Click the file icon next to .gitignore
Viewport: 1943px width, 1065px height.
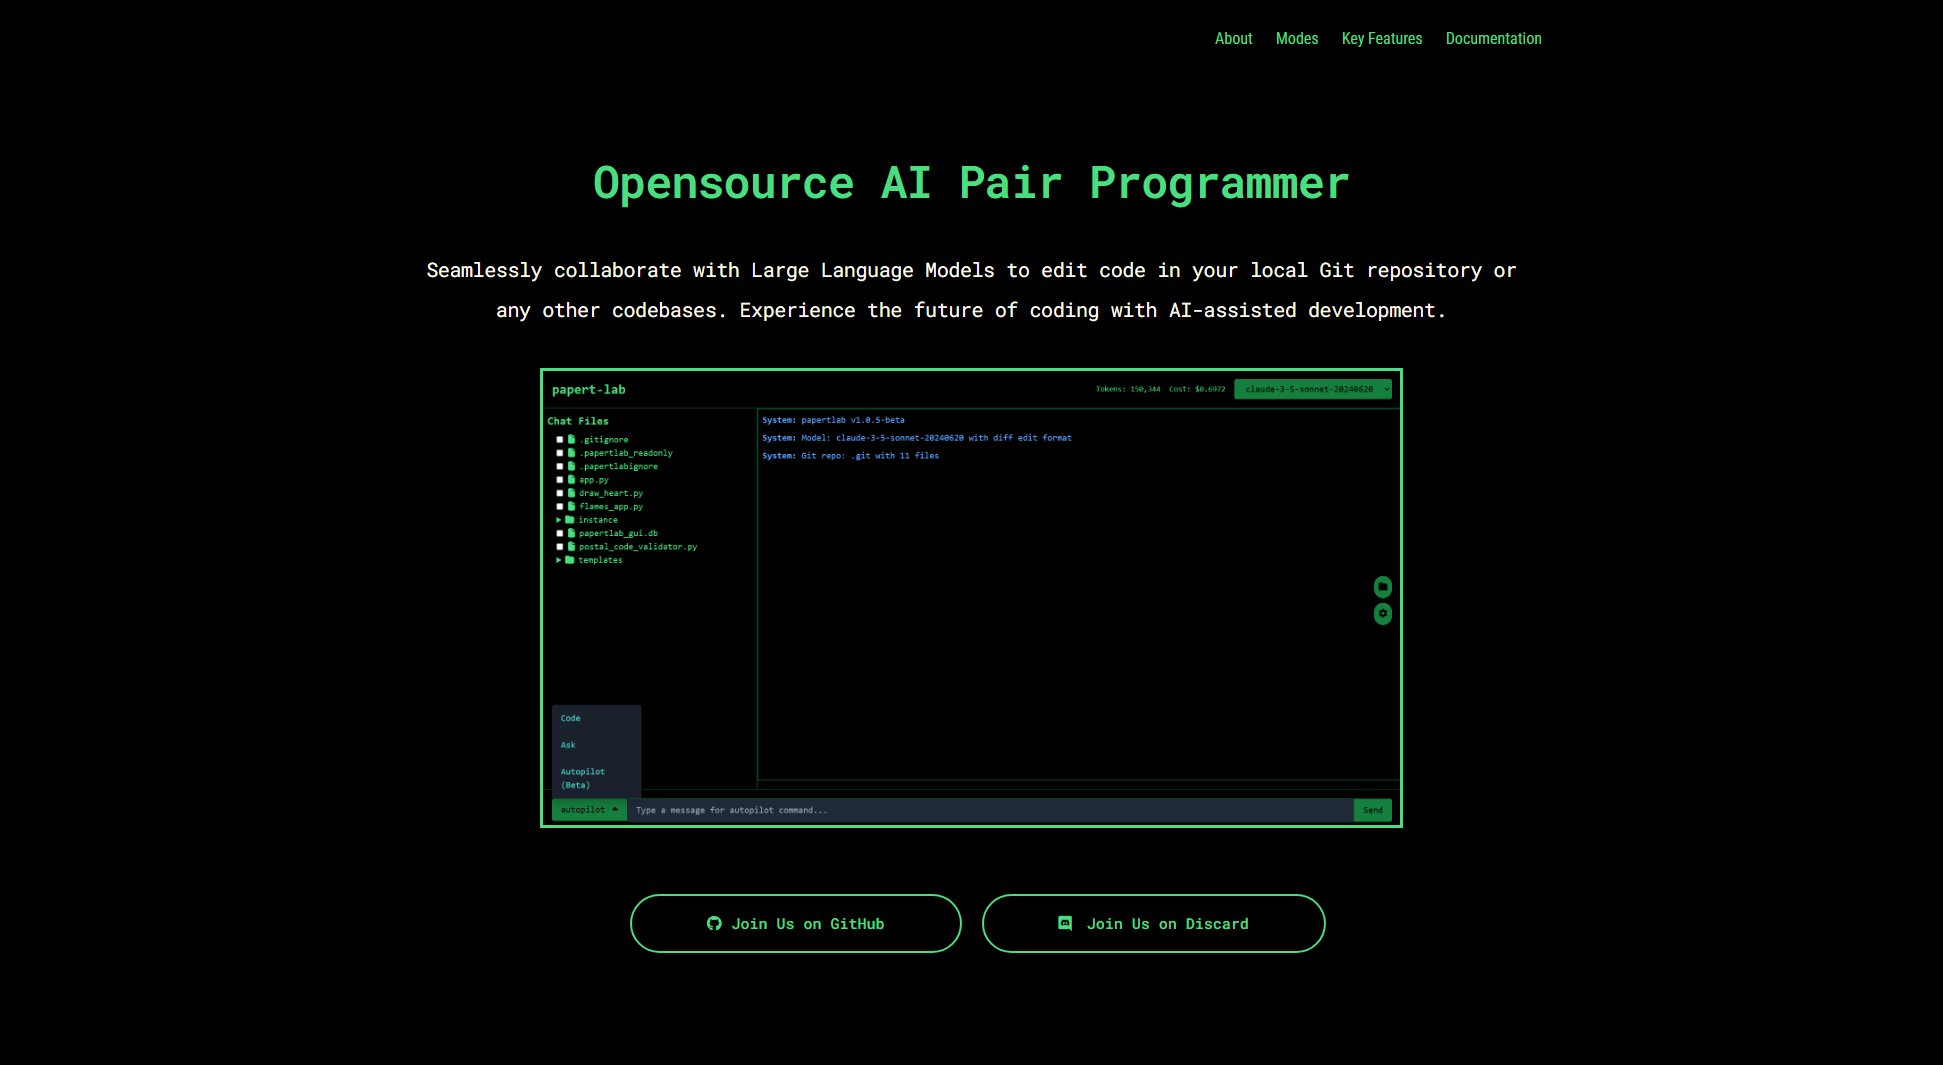(572, 440)
